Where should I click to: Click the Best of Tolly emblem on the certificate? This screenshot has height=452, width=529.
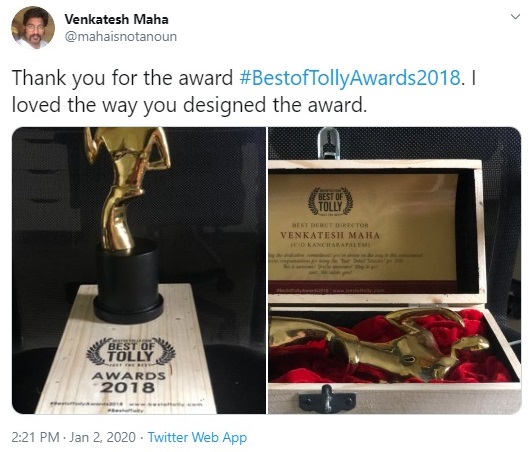coord(331,202)
